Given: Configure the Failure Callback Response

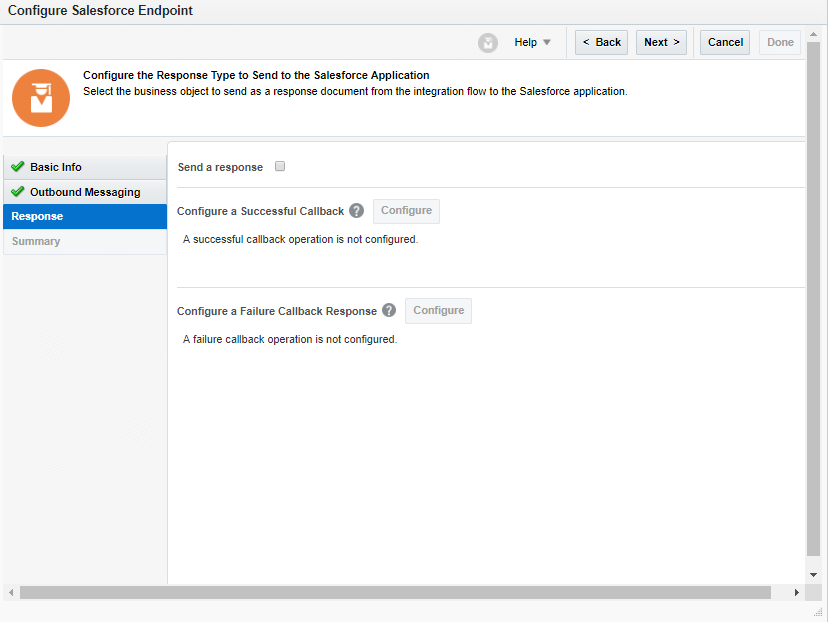Looking at the screenshot, I should tap(438, 310).
